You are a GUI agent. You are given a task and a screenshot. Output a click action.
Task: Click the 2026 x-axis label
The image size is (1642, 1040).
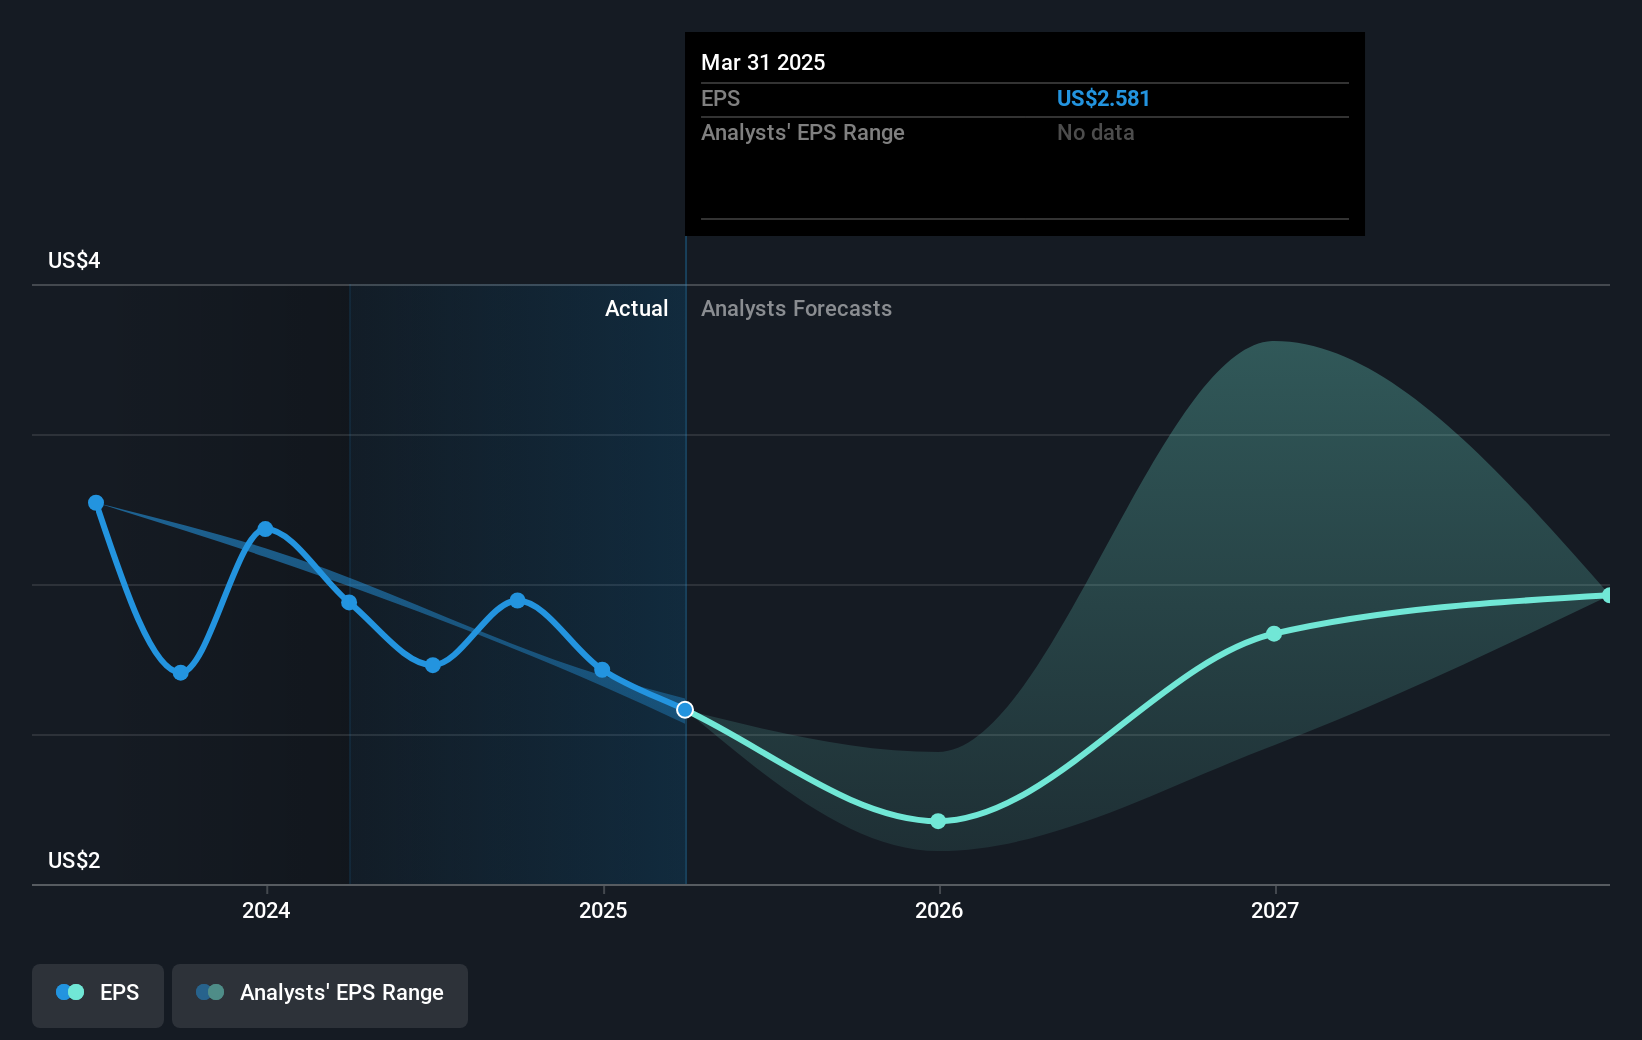click(x=939, y=910)
